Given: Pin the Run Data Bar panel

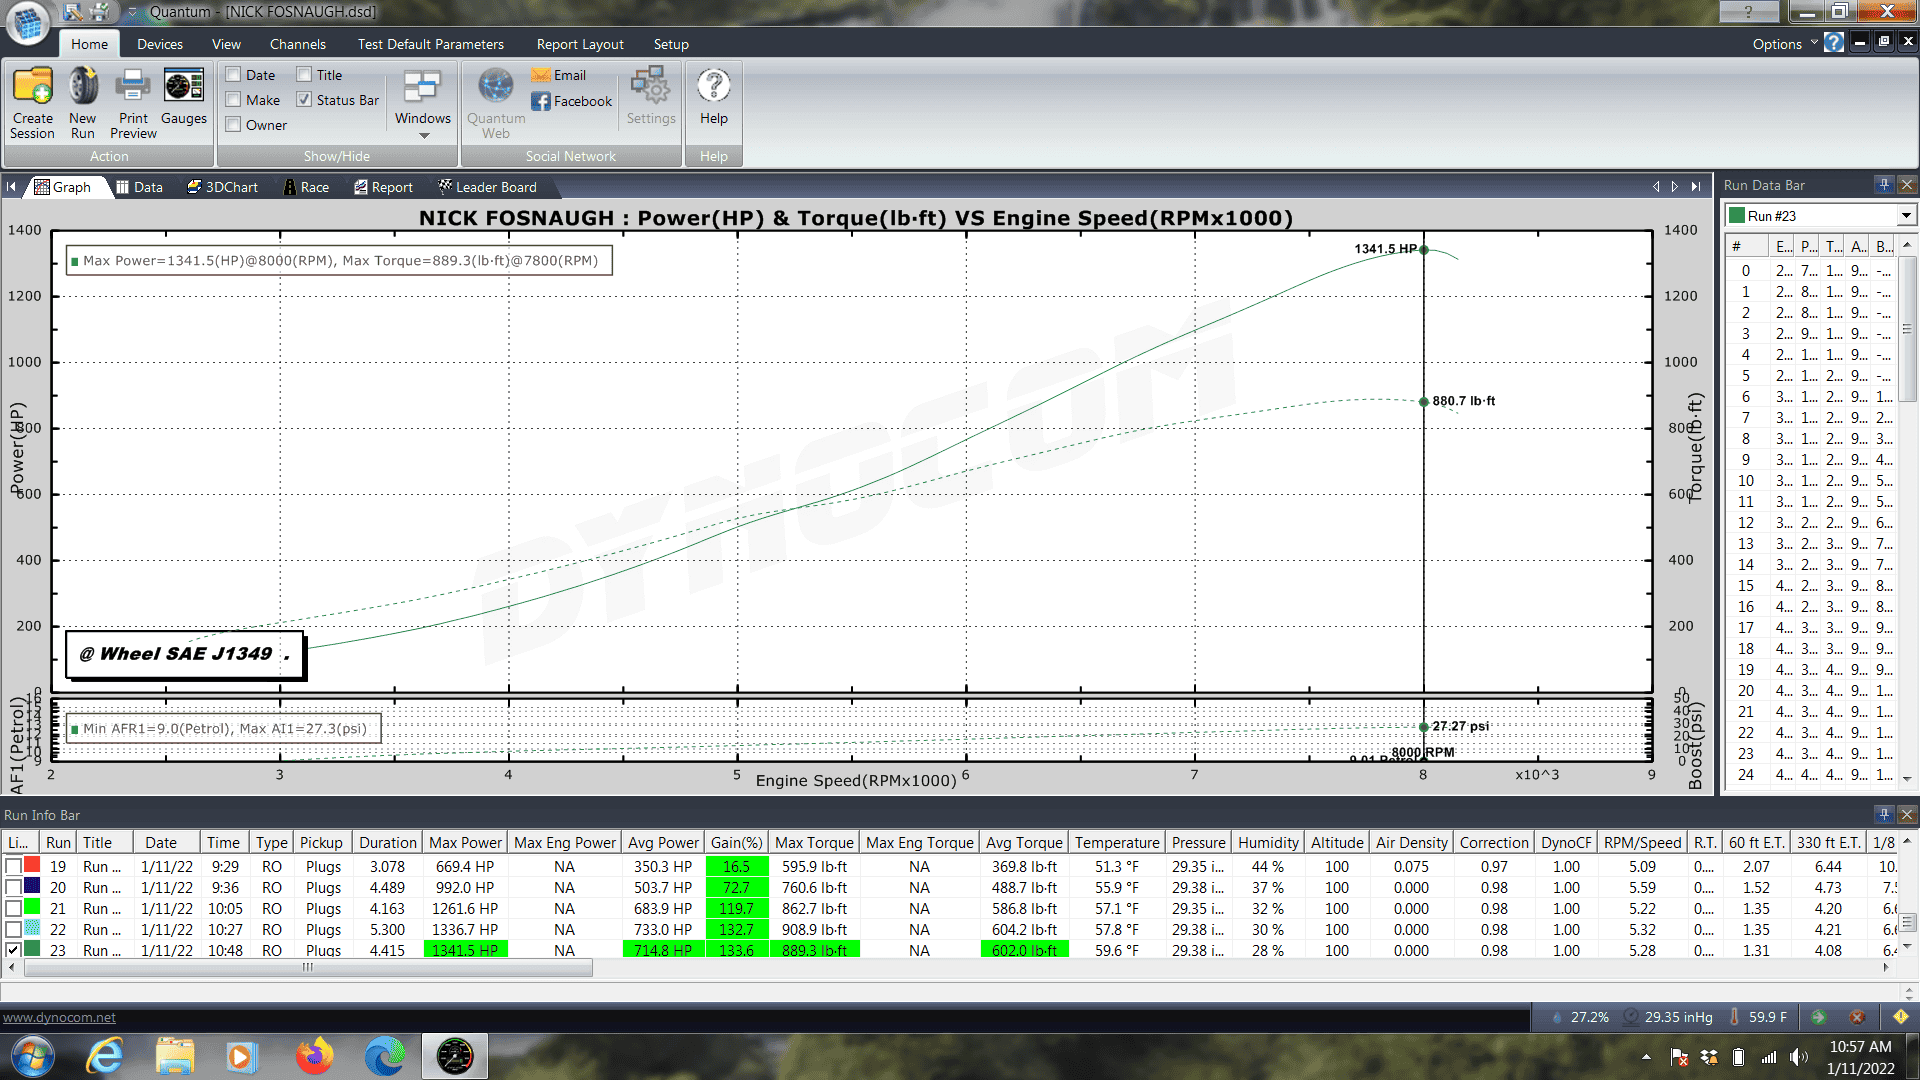Looking at the screenshot, I should (x=1884, y=185).
